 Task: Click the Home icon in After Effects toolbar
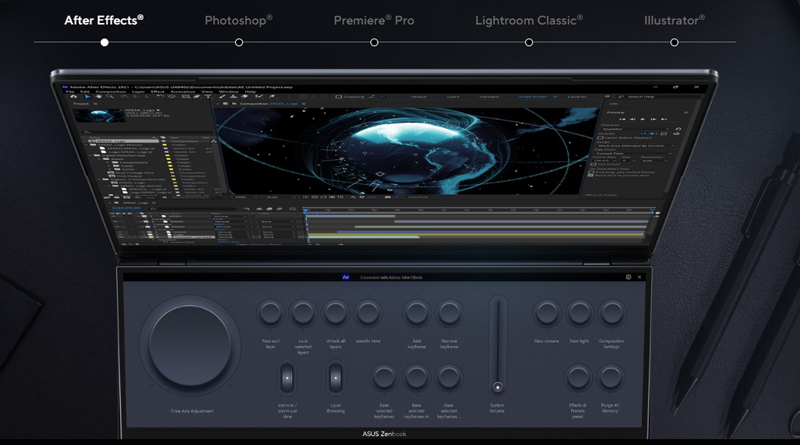click(73, 96)
